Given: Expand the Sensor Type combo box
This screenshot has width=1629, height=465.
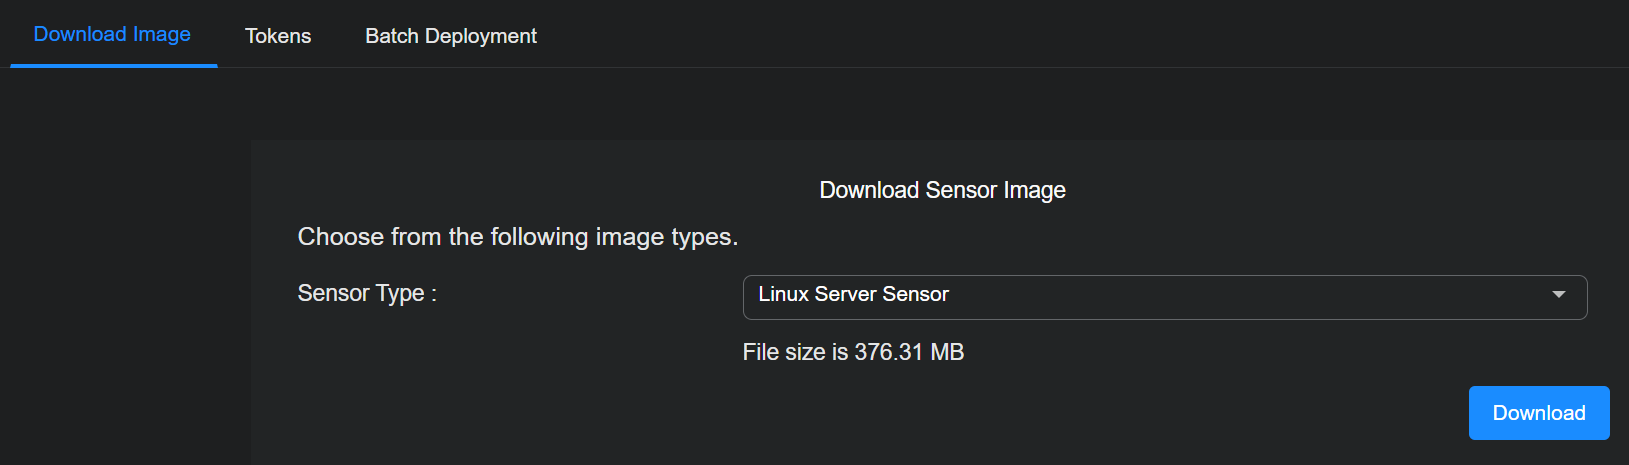Looking at the screenshot, I should (1164, 297).
